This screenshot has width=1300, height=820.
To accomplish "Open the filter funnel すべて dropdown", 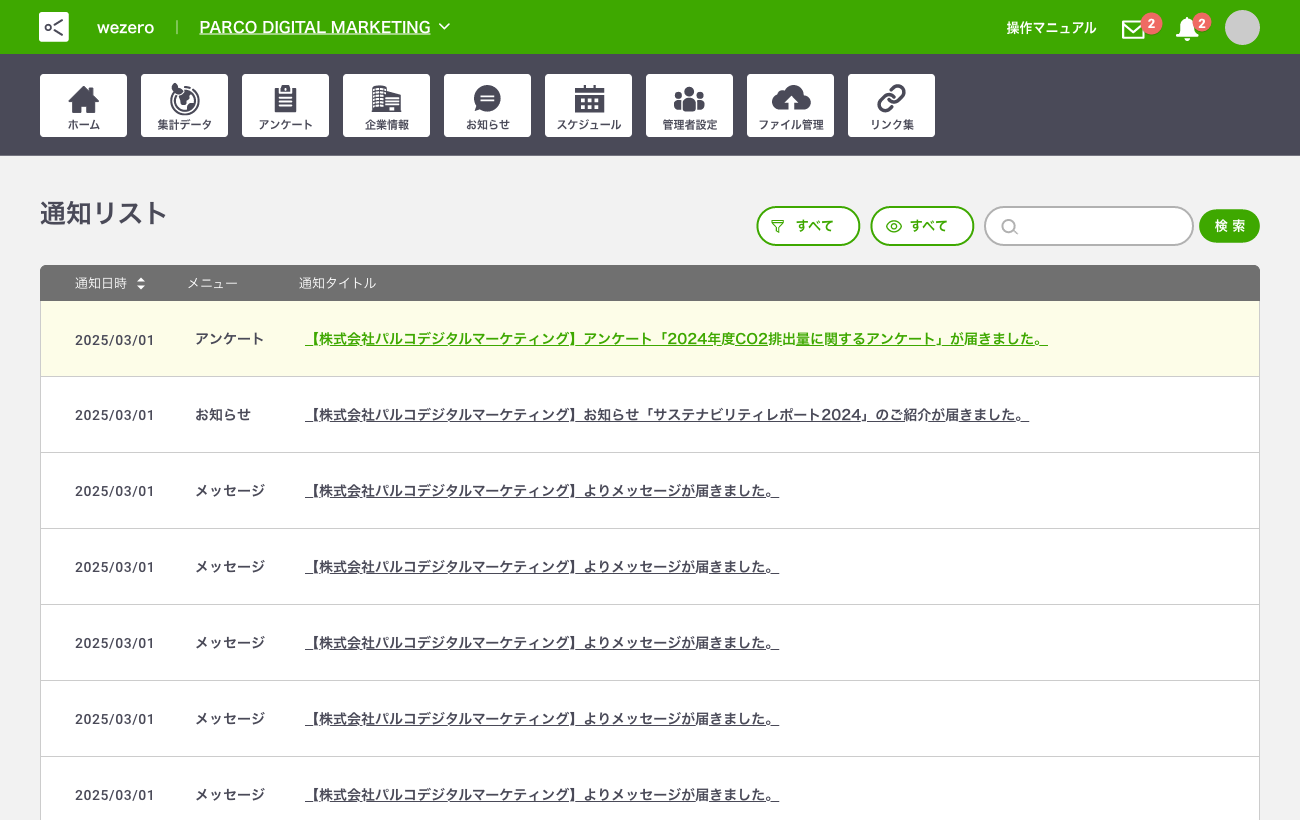I will pyautogui.click(x=808, y=226).
